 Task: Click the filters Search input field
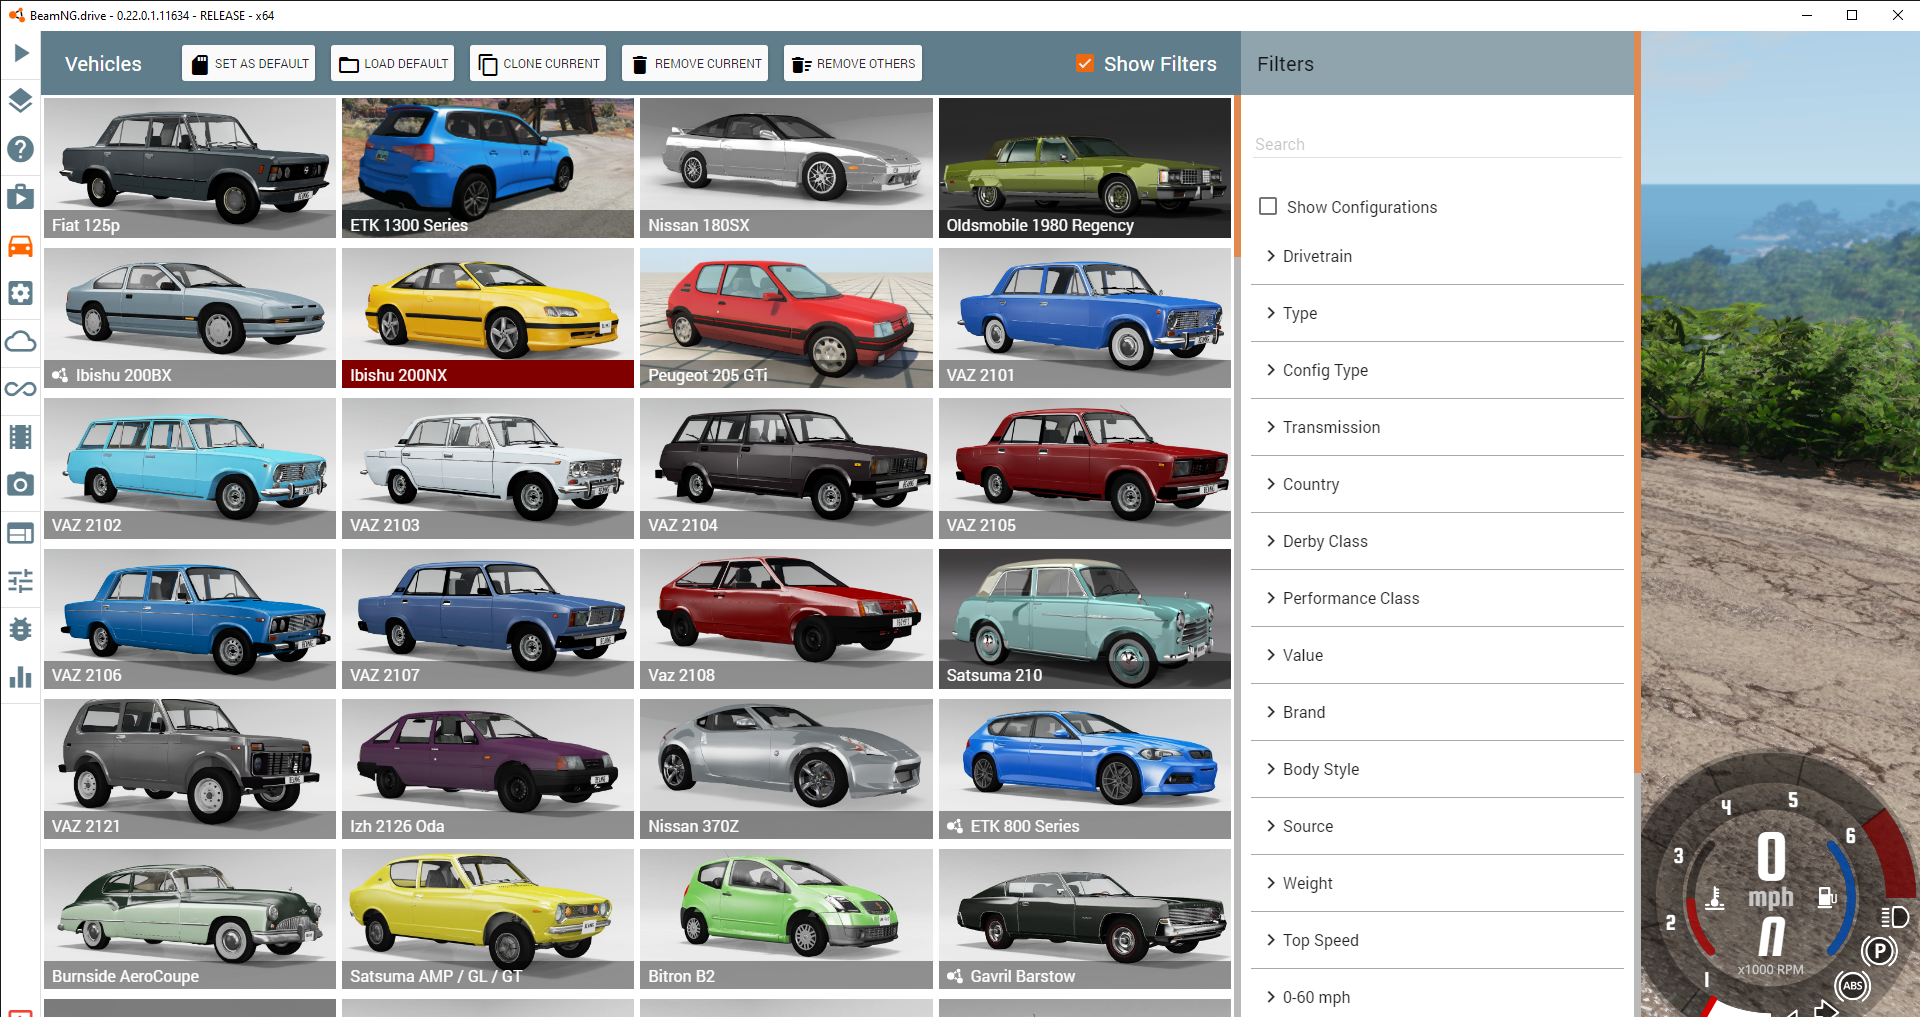(x=1437, y=144)
